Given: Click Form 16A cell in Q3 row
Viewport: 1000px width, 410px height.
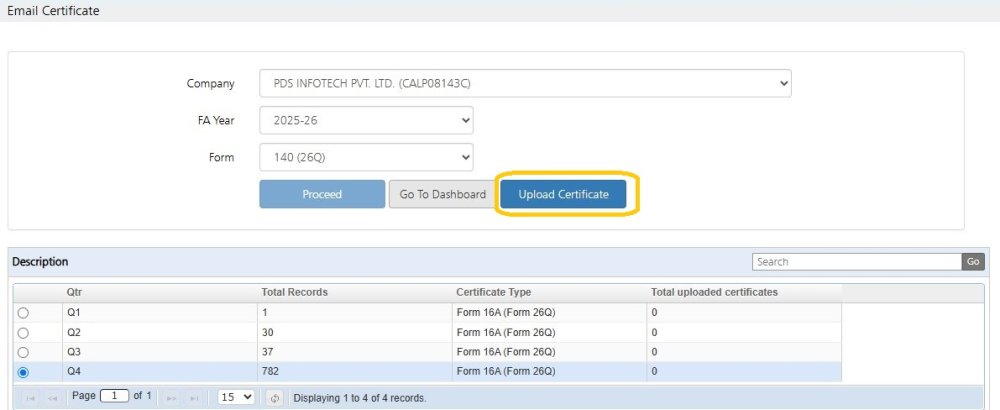Looking at the screenshot, I should coord(549,352).
